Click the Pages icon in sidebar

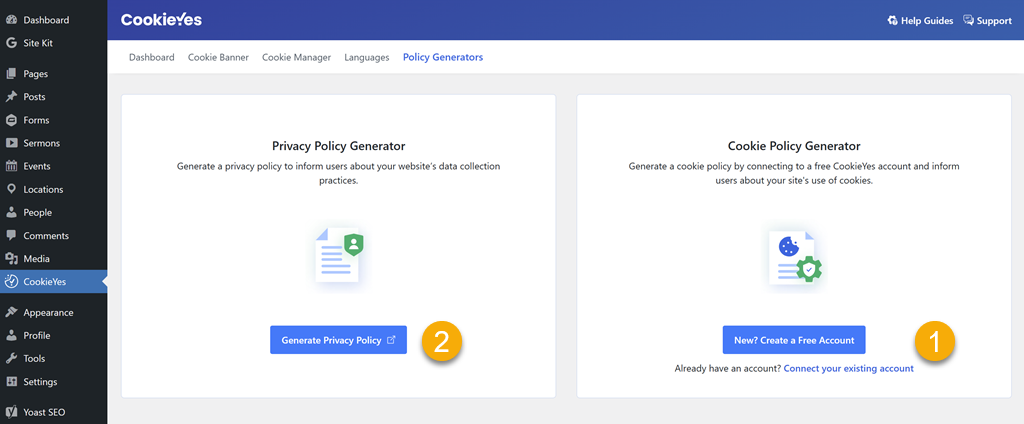tap(11, 74)
